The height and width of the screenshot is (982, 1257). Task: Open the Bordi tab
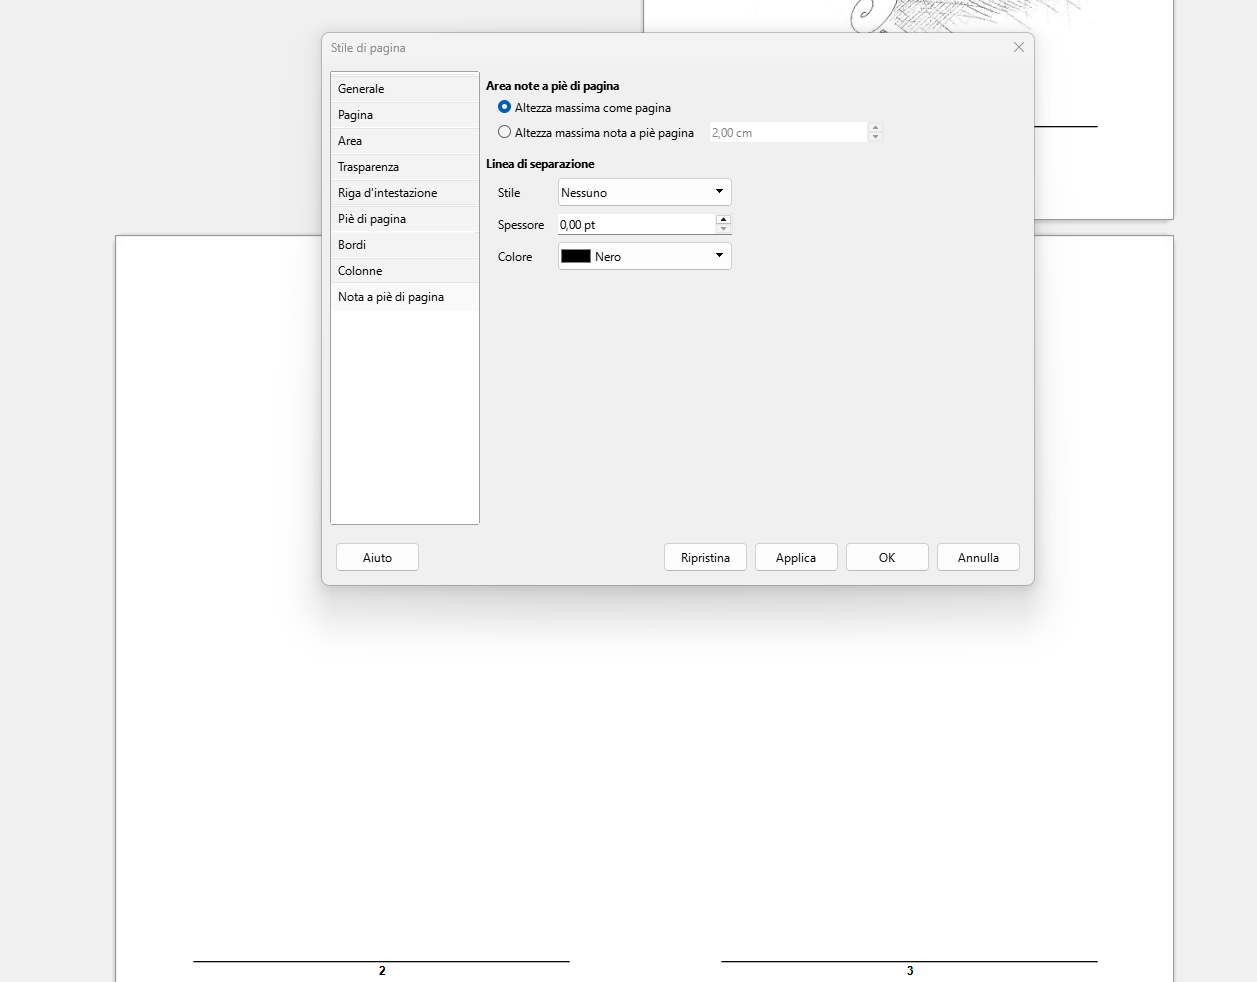click(405, 244)
